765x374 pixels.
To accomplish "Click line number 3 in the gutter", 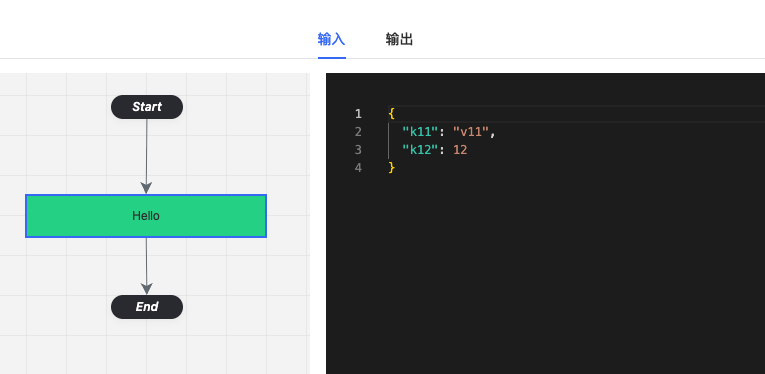I will (x=359, y=150).
